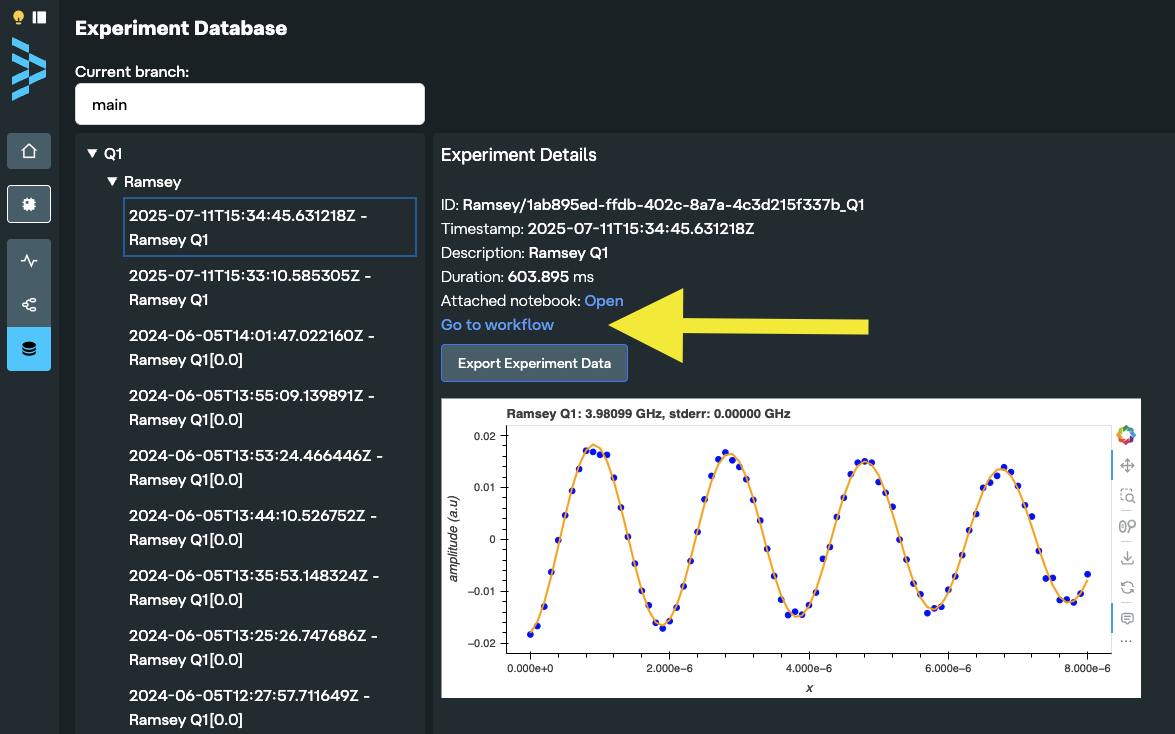Image resolution: width=1175 pixels, height=734 pixels.
Task: Collapse the Q1 tree node
Action: point(93,154)
